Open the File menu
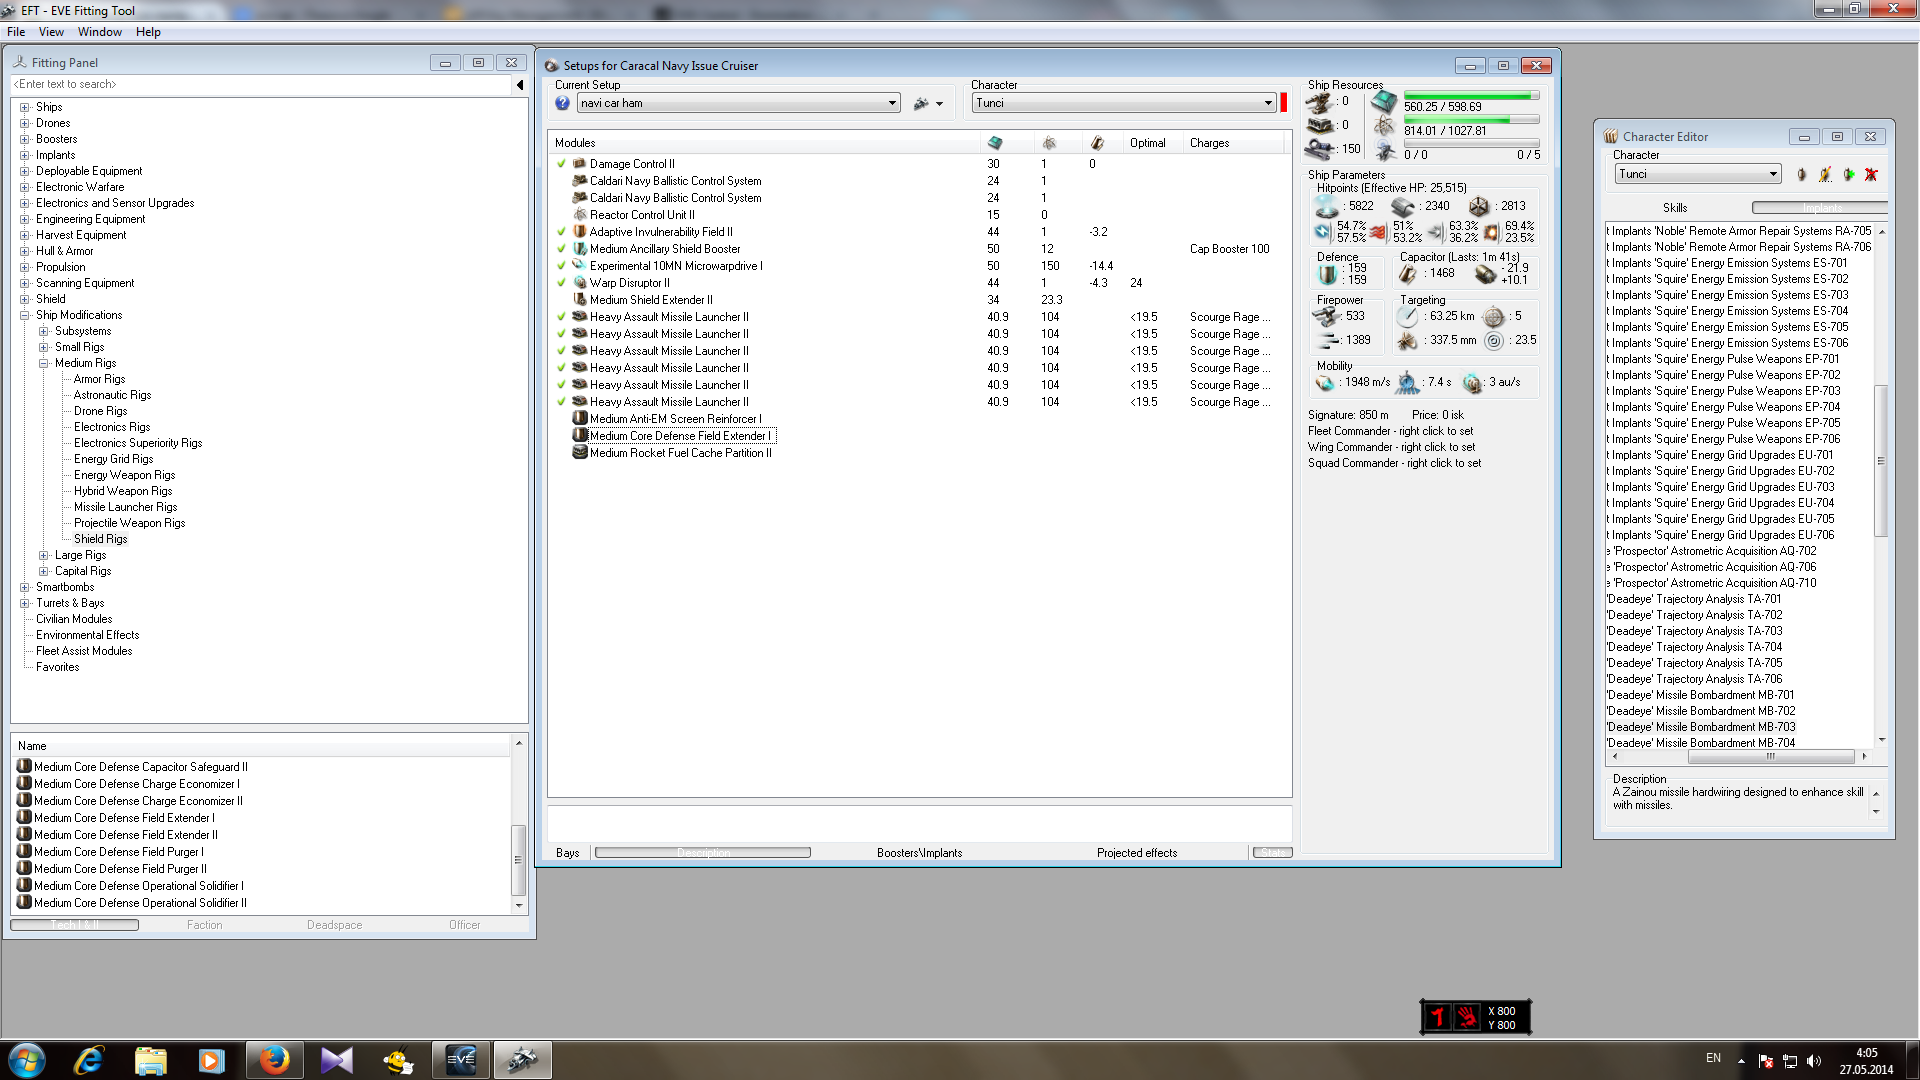 coord(16,32)
